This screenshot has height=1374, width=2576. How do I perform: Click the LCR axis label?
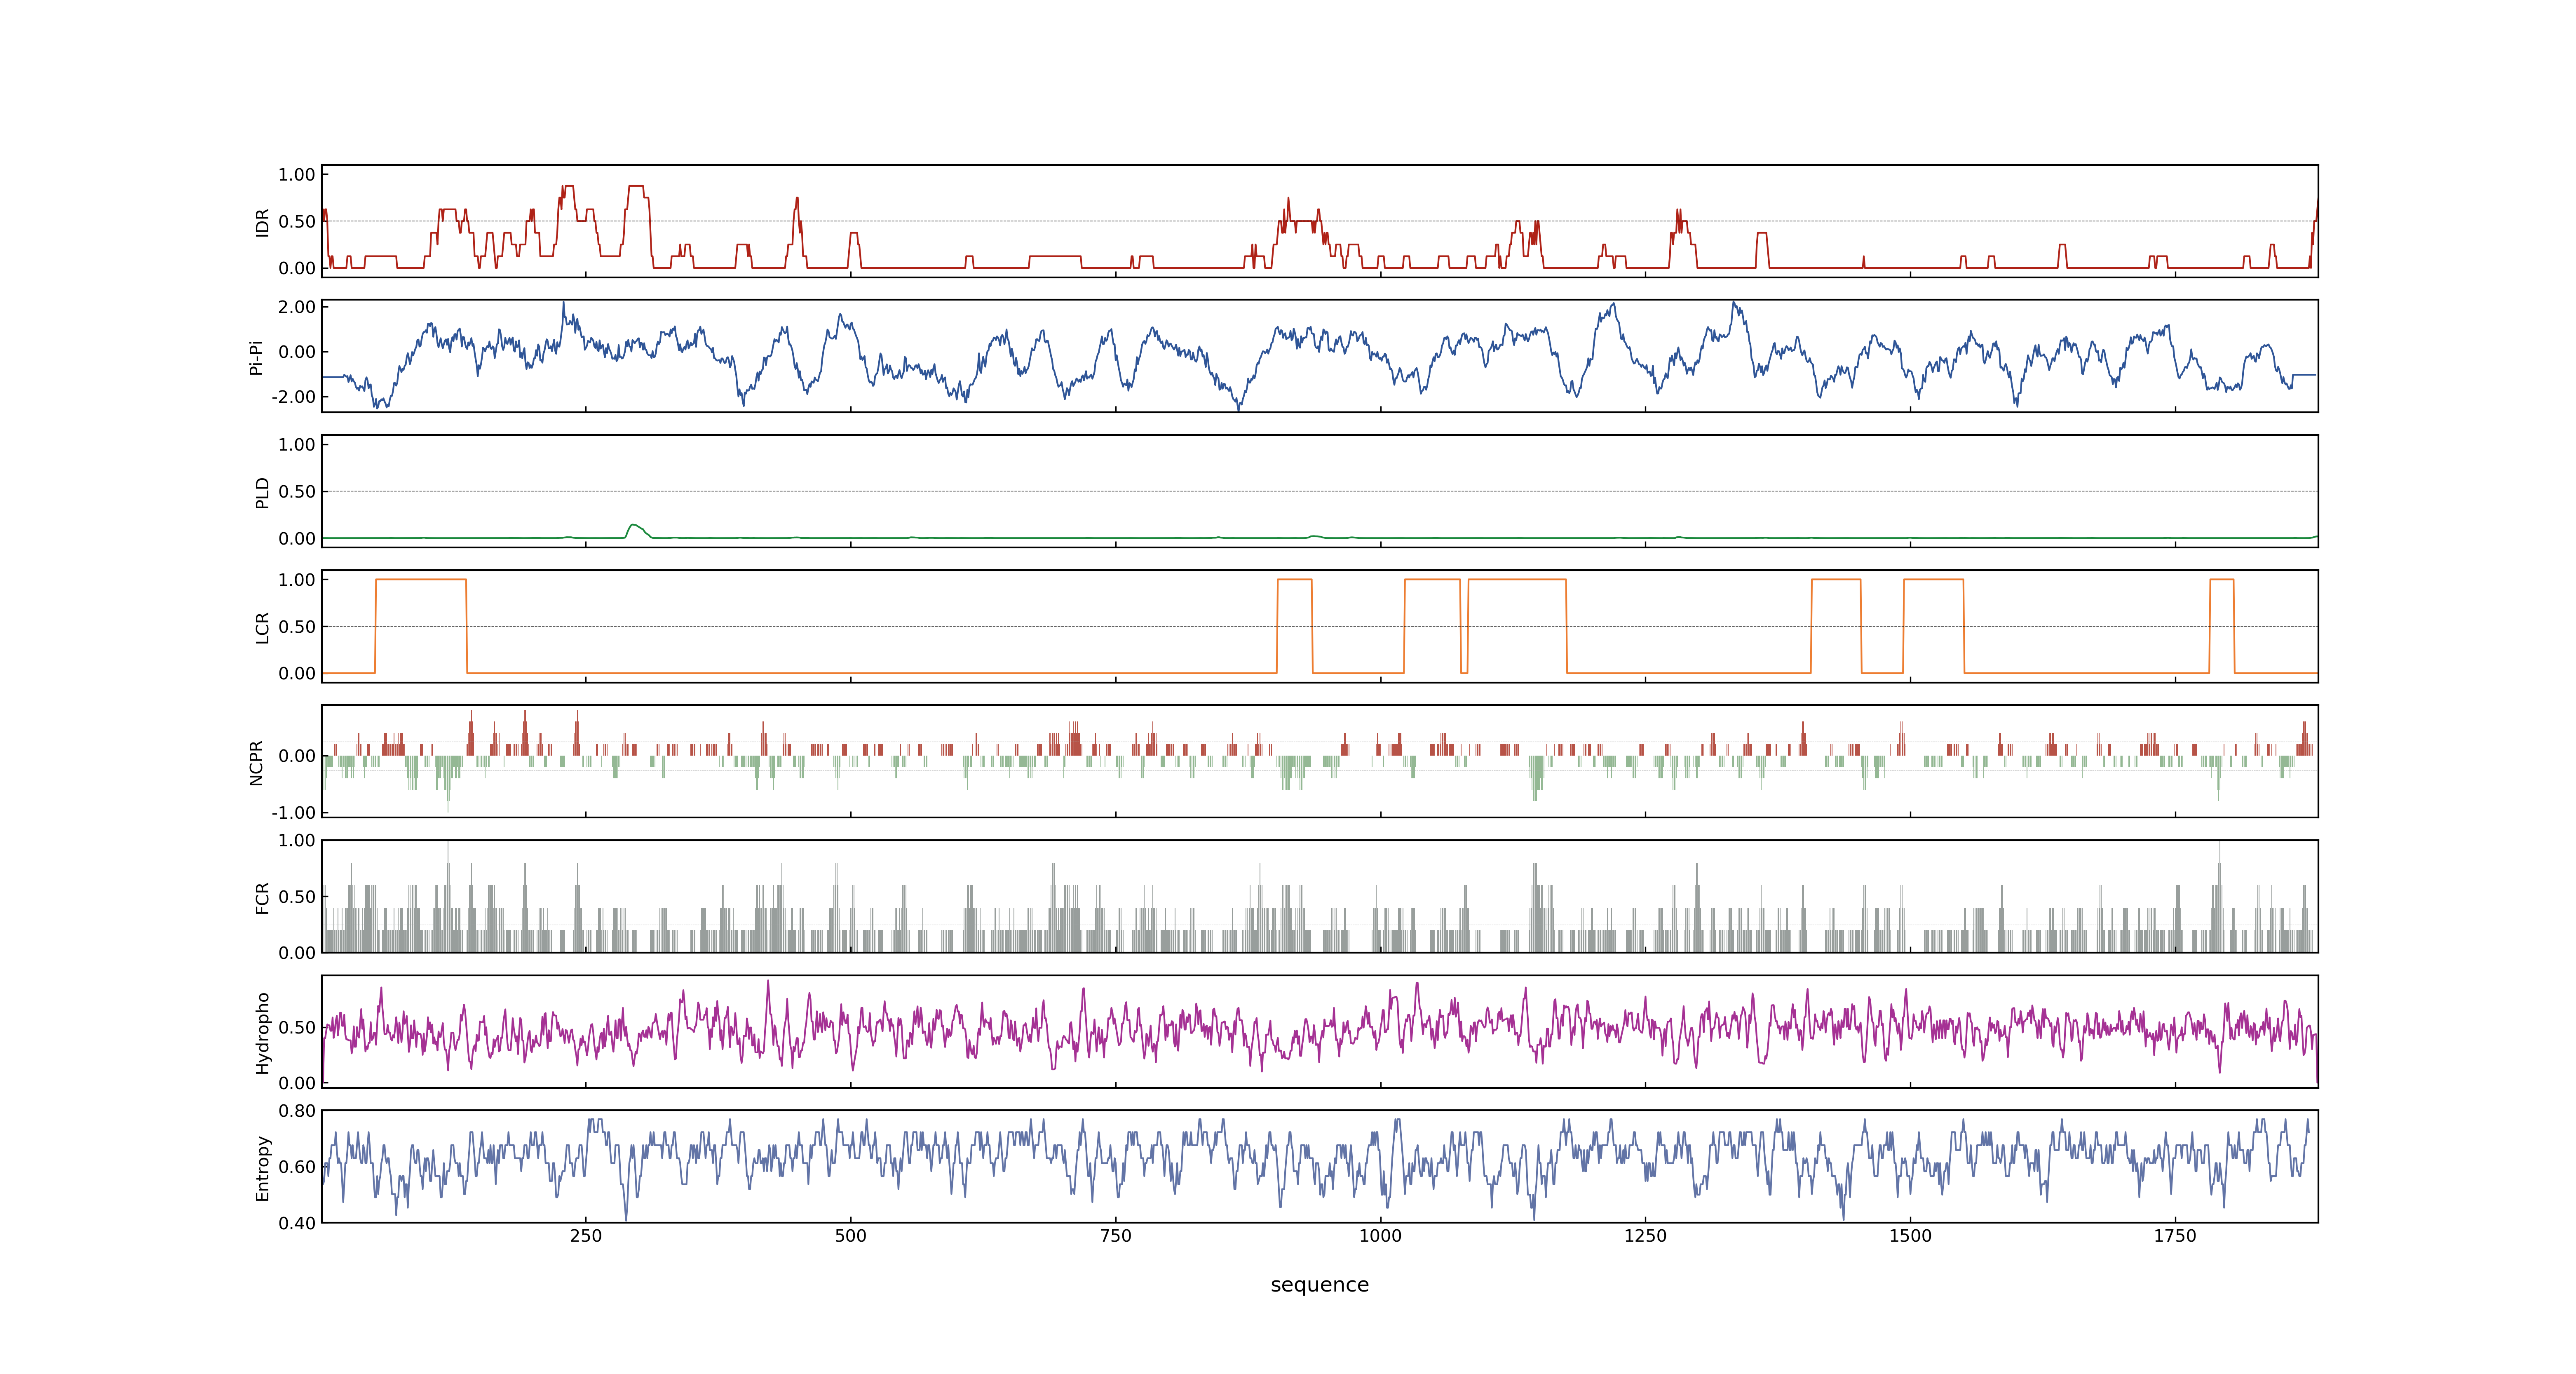point(262,627)
